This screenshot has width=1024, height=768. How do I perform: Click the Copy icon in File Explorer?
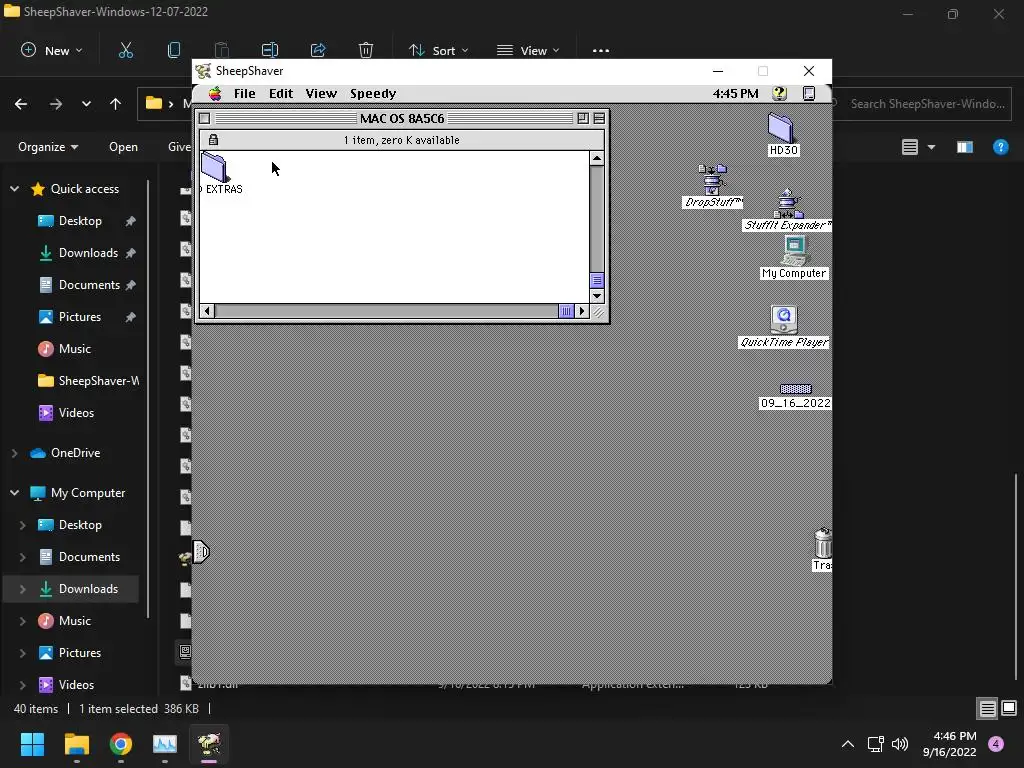[x=174, y=50]
